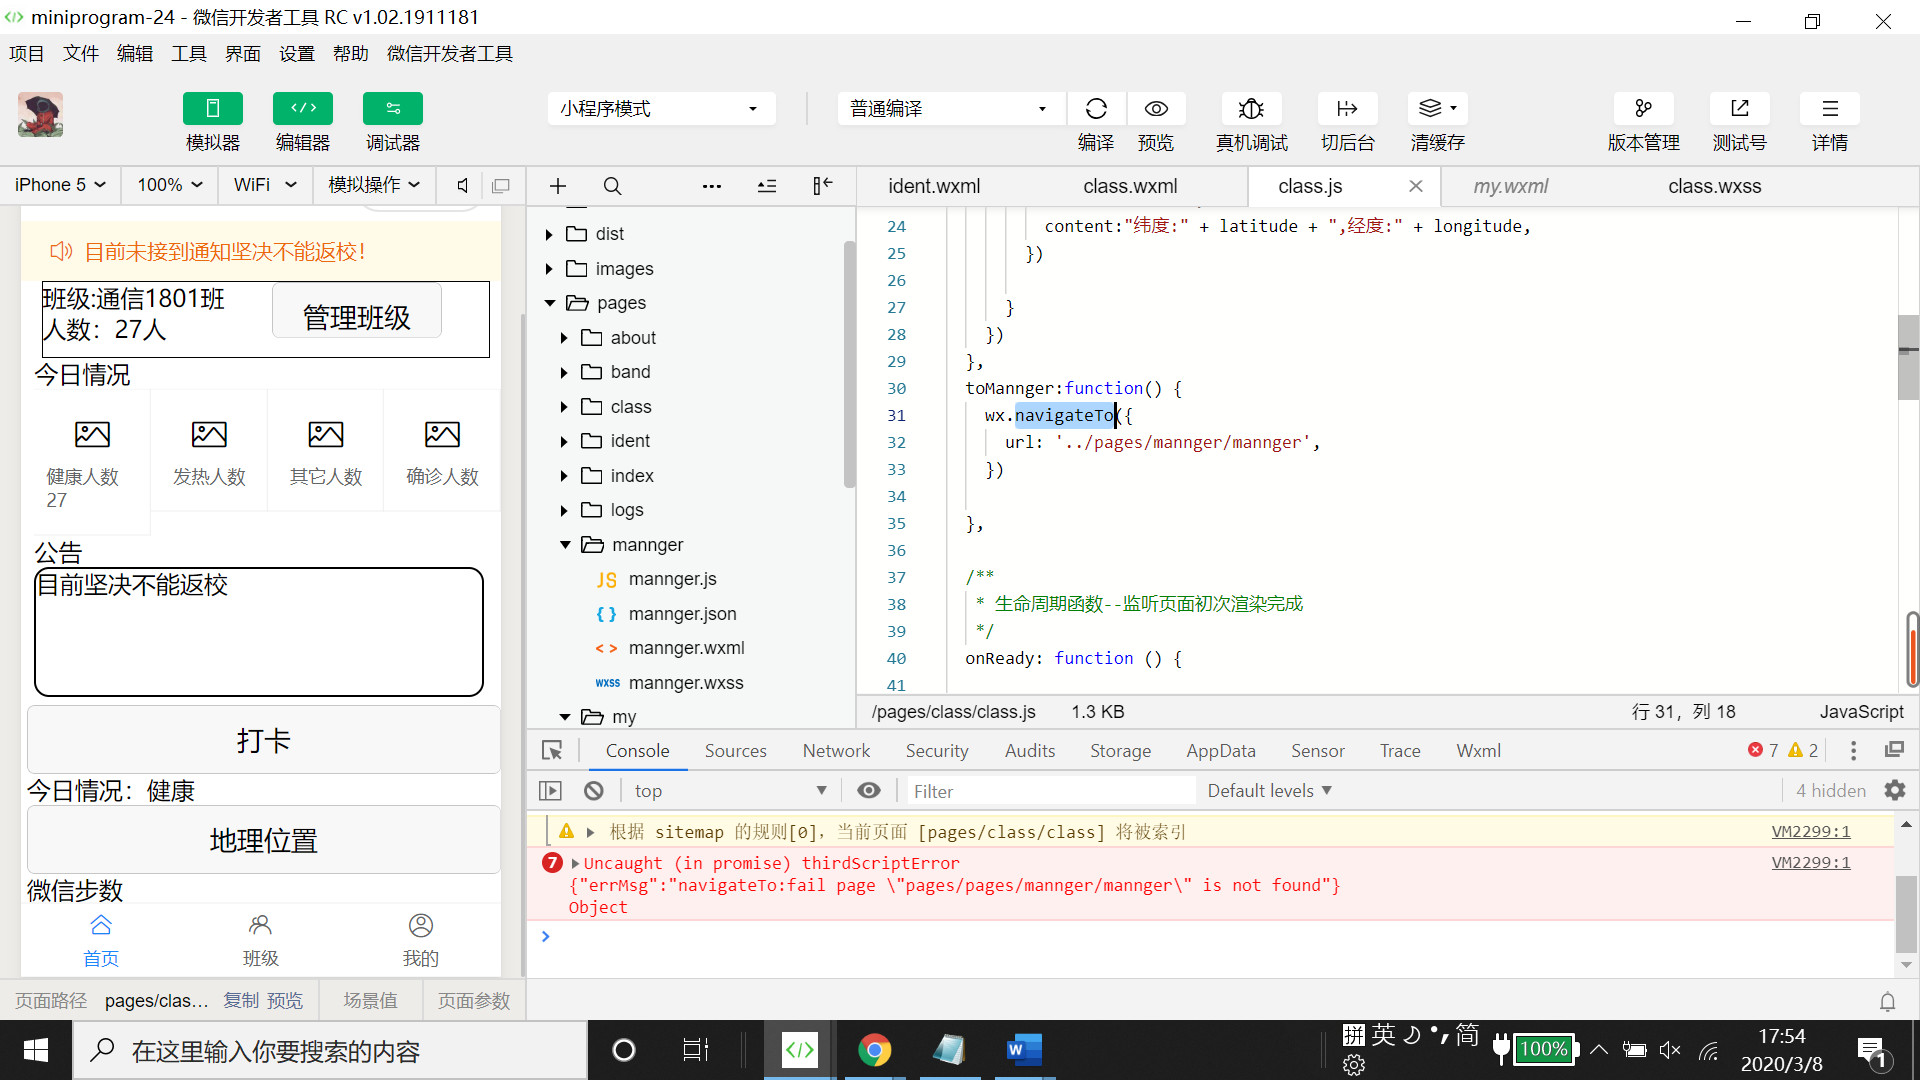The height and width of the screenshot is (1080, 1920).
Task: Click the preview eye icon in toolbar
Action: click(1156, 109)
